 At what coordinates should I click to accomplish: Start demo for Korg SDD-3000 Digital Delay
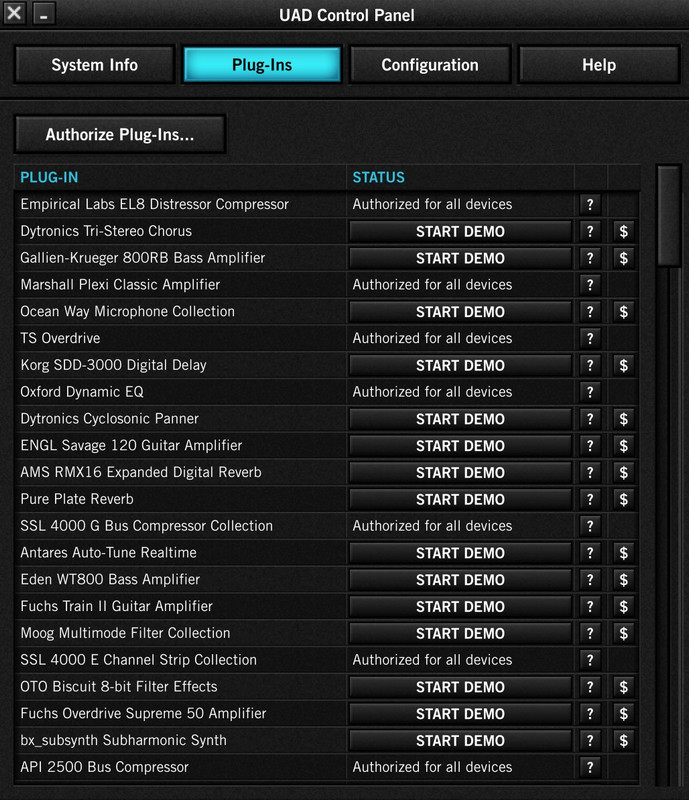460,365
